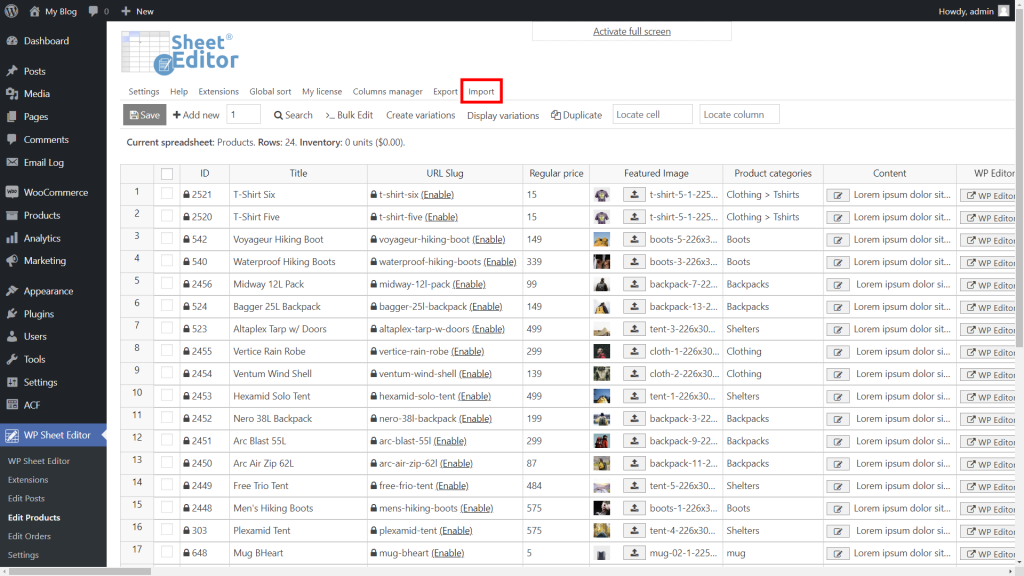Click the upload icon in Featured Image for T-Shirt Six
1024x576 pixels.
(x=634, y=194)
